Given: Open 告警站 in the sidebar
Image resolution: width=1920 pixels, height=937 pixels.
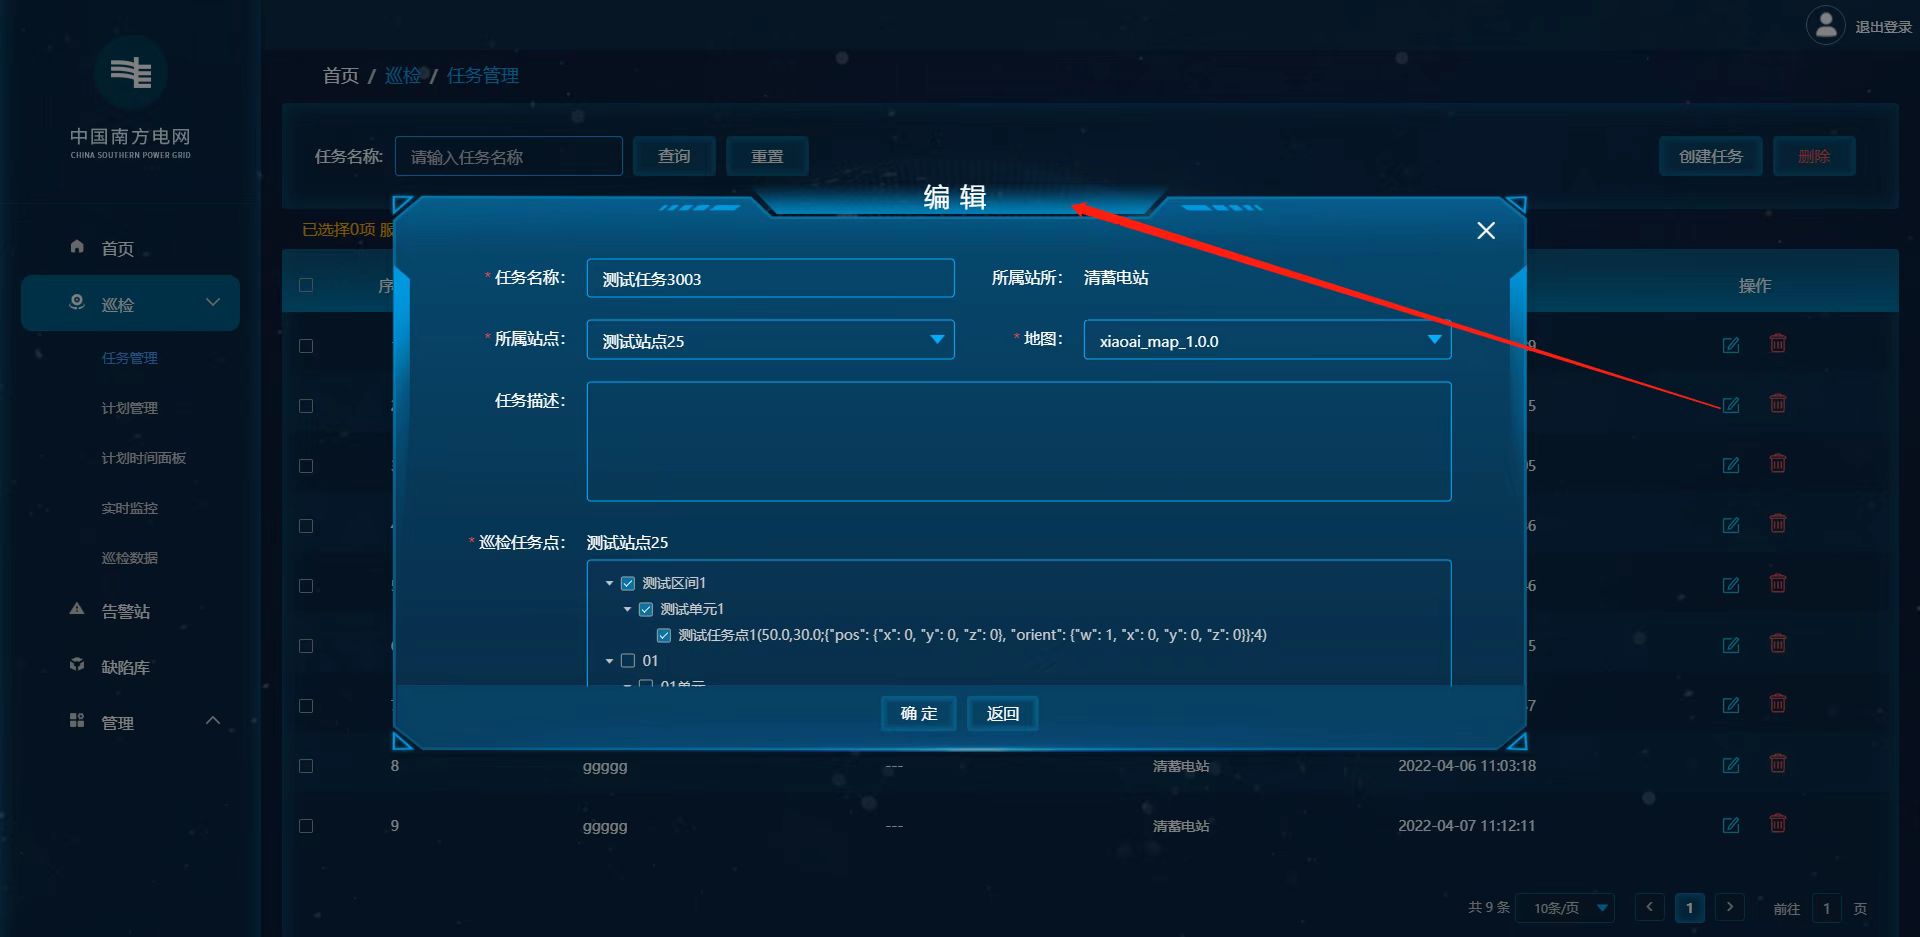Looking at the screenshot, I should pyautogui.click(x=126, y=611).
